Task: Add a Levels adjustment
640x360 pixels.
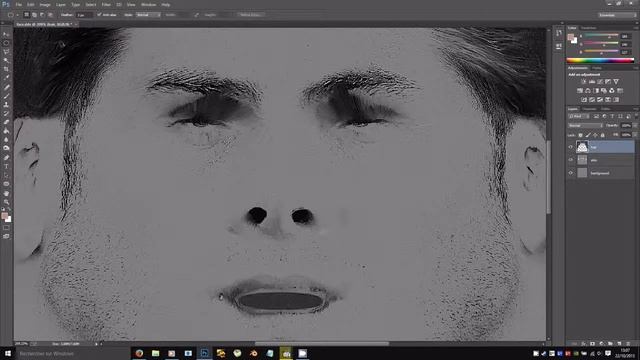Action: [592, 82]
